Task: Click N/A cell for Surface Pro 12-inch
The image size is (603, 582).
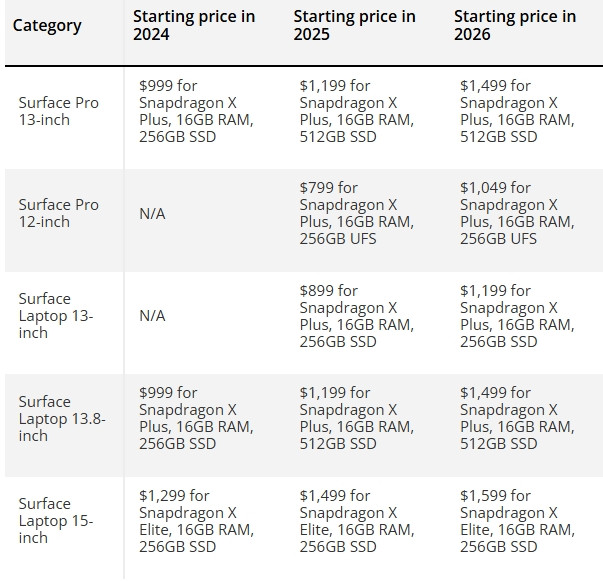Action: click(x=152, y=214)
